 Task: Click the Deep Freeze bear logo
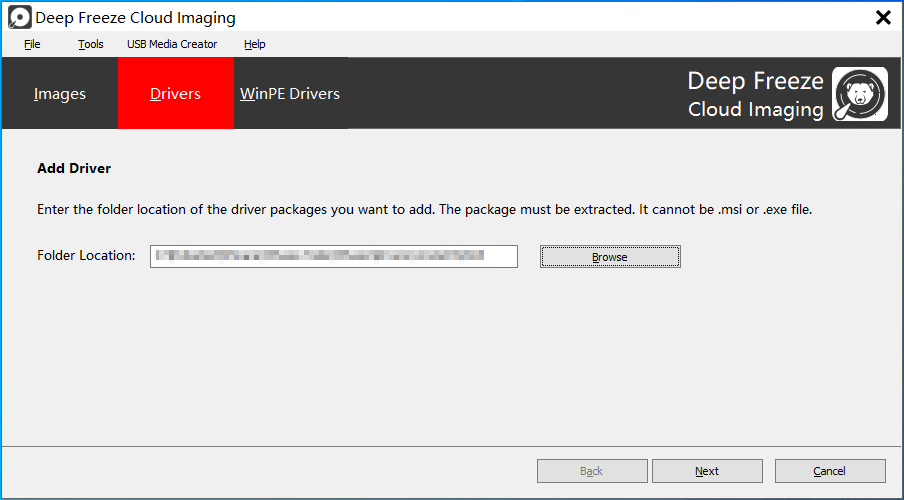point(860,93)
